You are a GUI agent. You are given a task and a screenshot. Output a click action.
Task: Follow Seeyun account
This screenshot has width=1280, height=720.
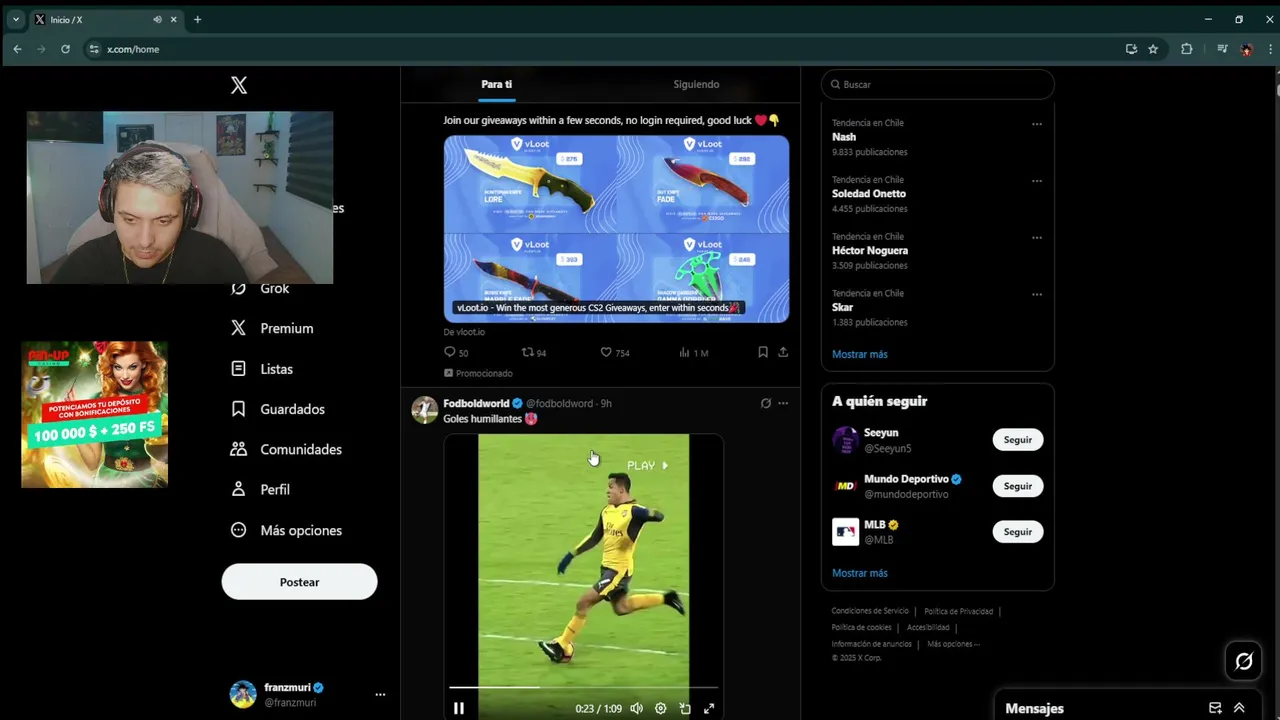click(x=1017, y=440)
